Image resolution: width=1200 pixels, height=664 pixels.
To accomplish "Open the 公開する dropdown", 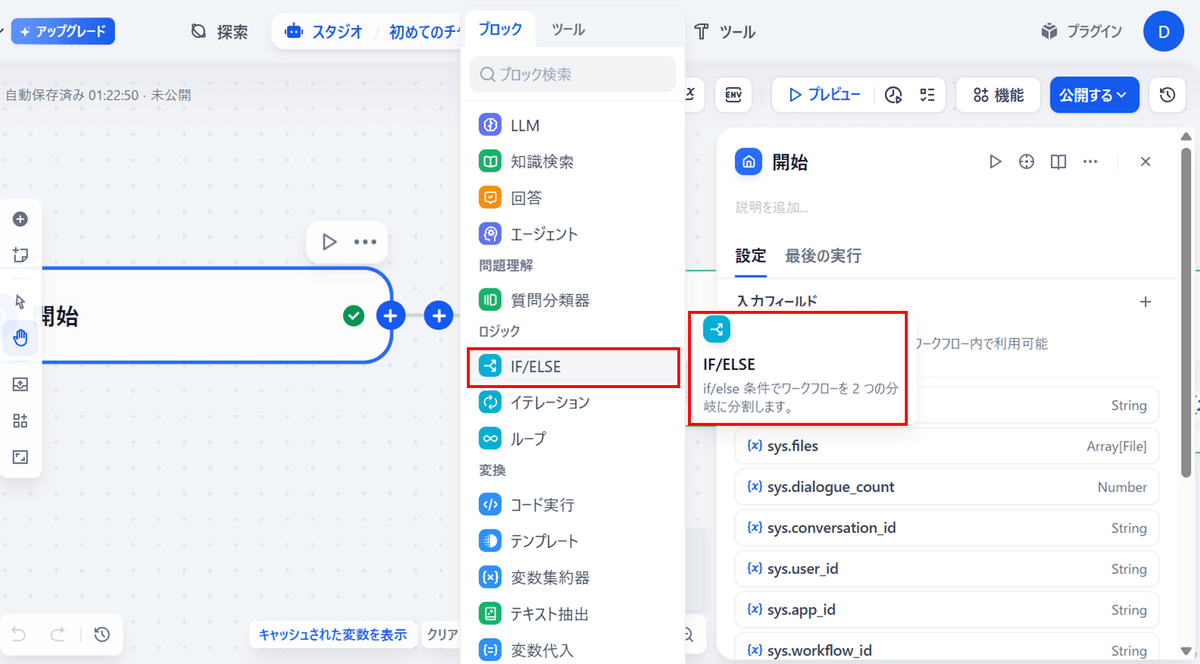I will [1094, 95].
